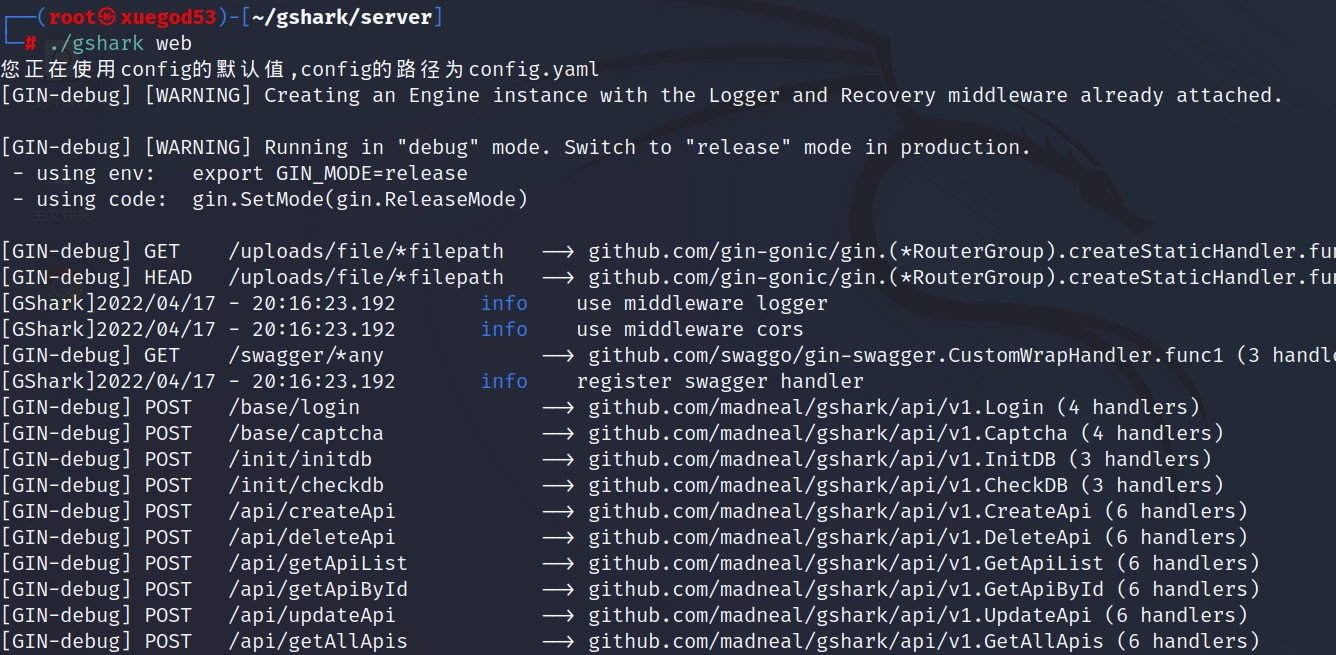The image size is (1336, 655).
Task: Click the blue info label before 'register swagger handler'
Action: (504, 381)
